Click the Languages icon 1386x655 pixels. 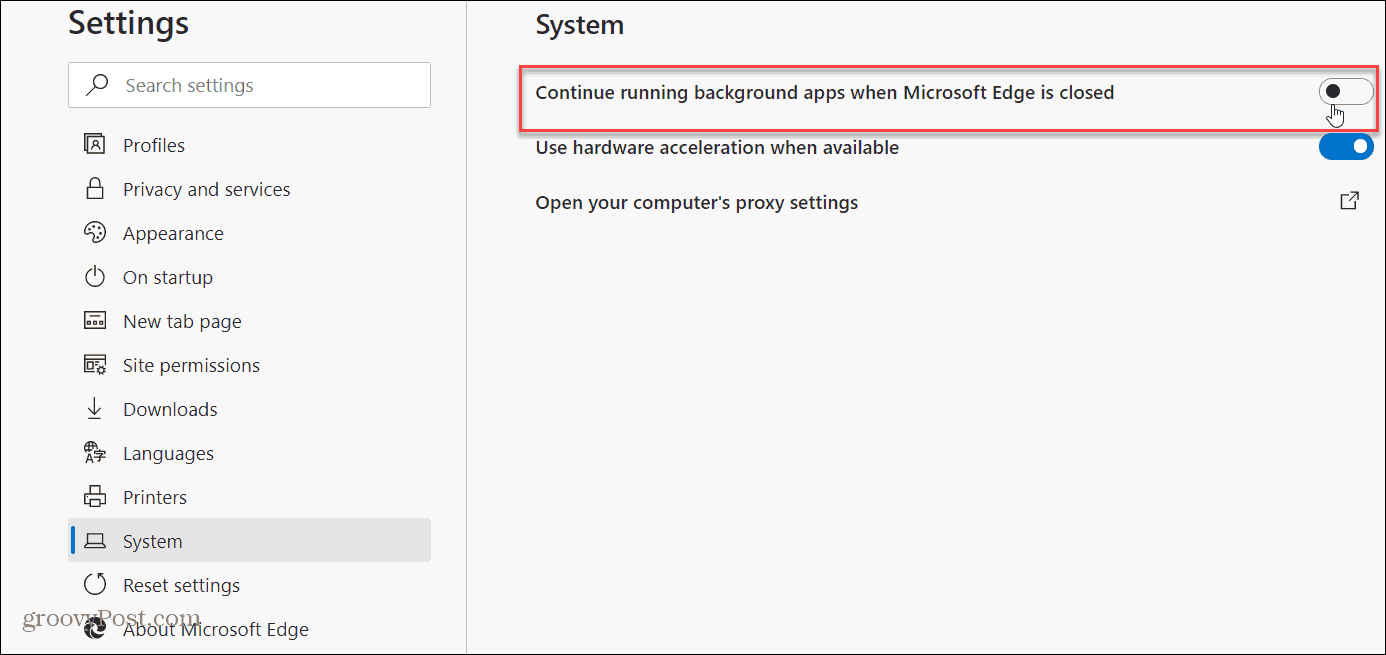(95, 453)
